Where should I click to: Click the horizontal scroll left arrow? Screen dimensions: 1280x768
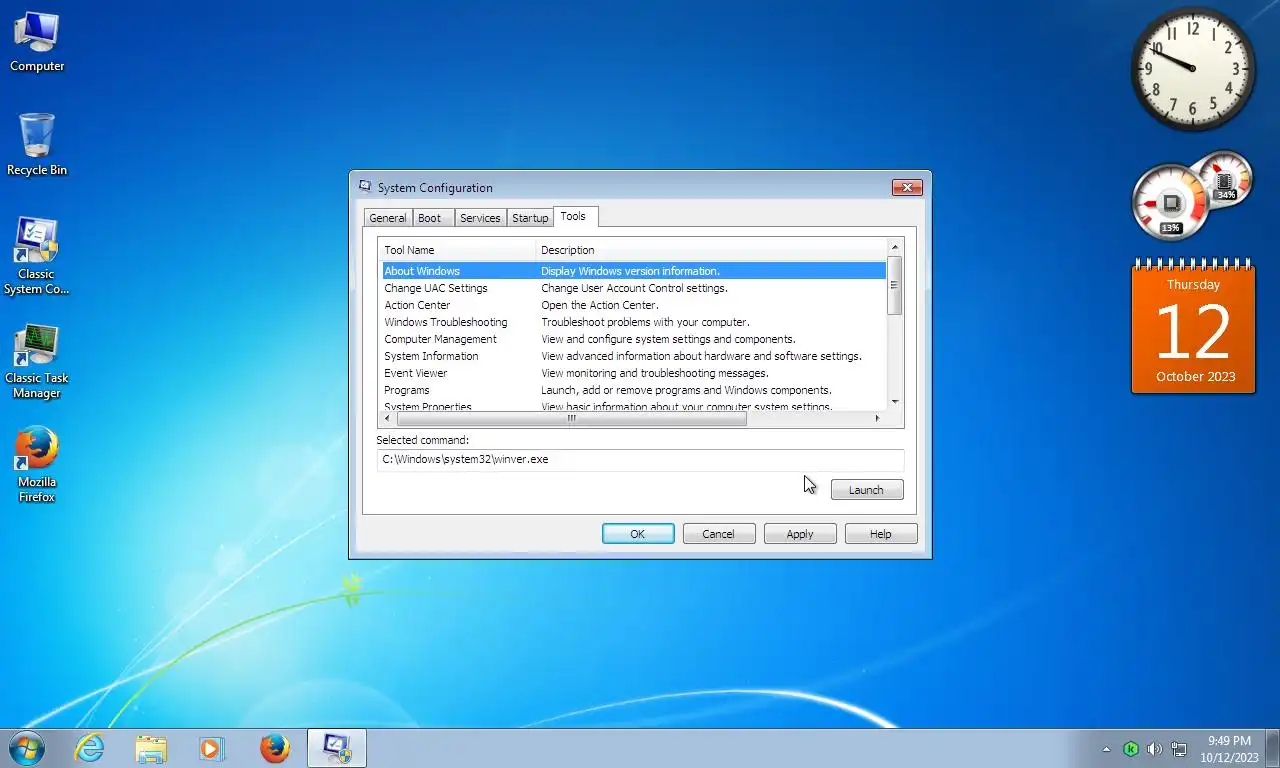tap(386, 419)
